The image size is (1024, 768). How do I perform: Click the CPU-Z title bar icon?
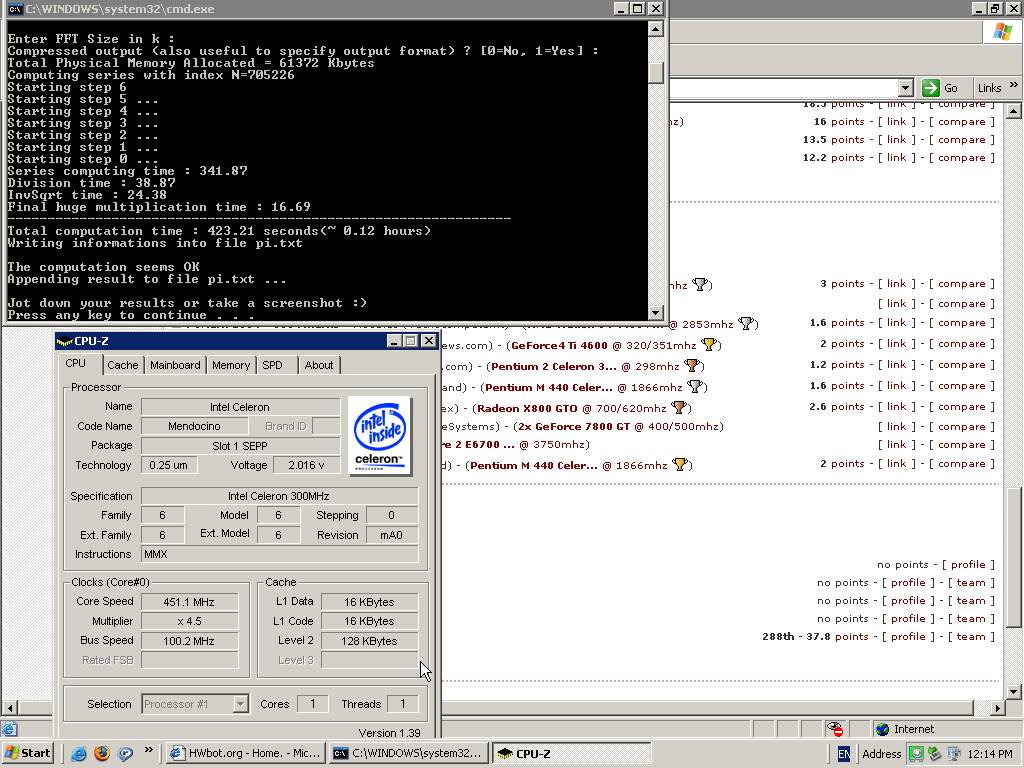(x=64, y=341)
